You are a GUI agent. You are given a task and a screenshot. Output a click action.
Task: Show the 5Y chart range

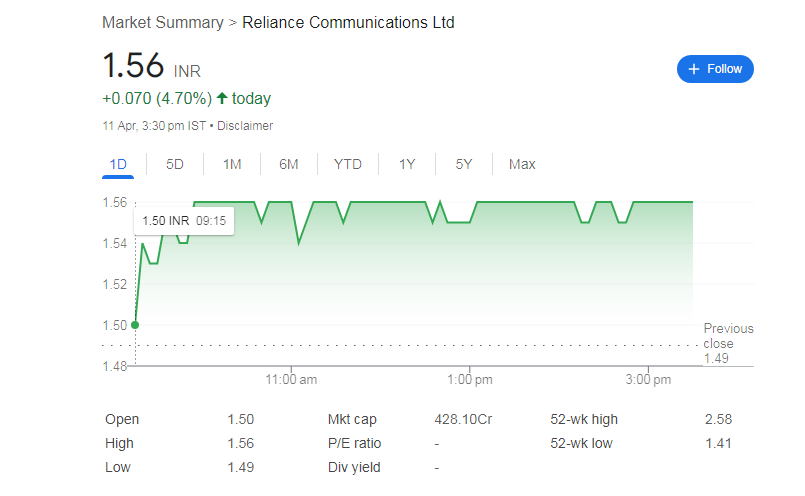(464, 164)
